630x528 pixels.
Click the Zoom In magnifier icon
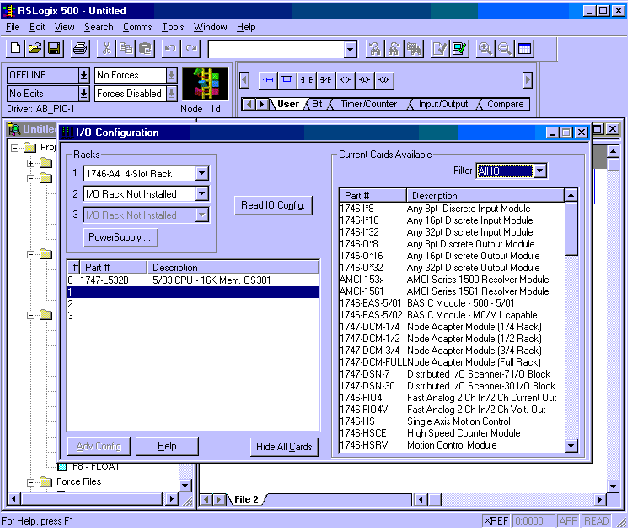coord(485,49)
